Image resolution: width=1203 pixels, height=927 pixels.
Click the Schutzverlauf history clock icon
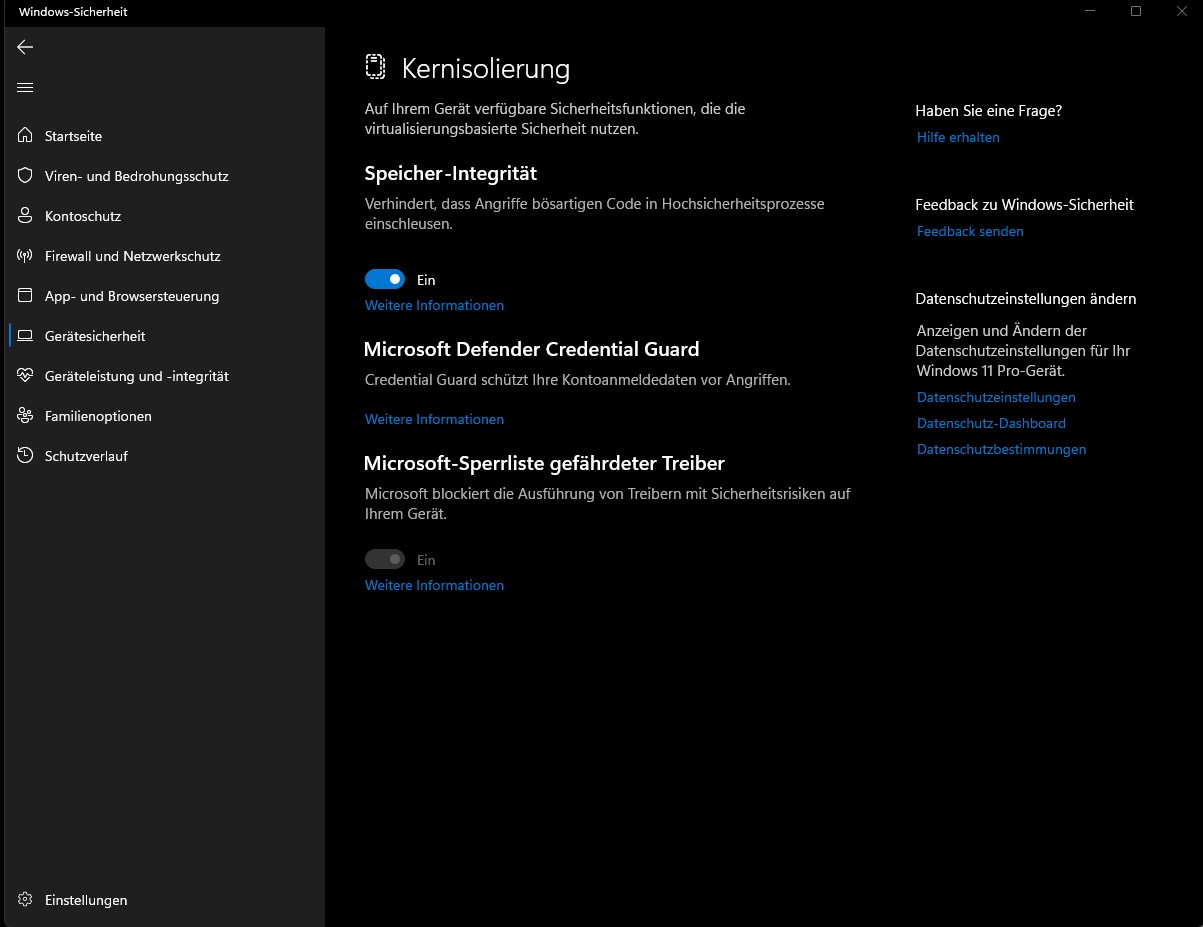tap(25, 455)
